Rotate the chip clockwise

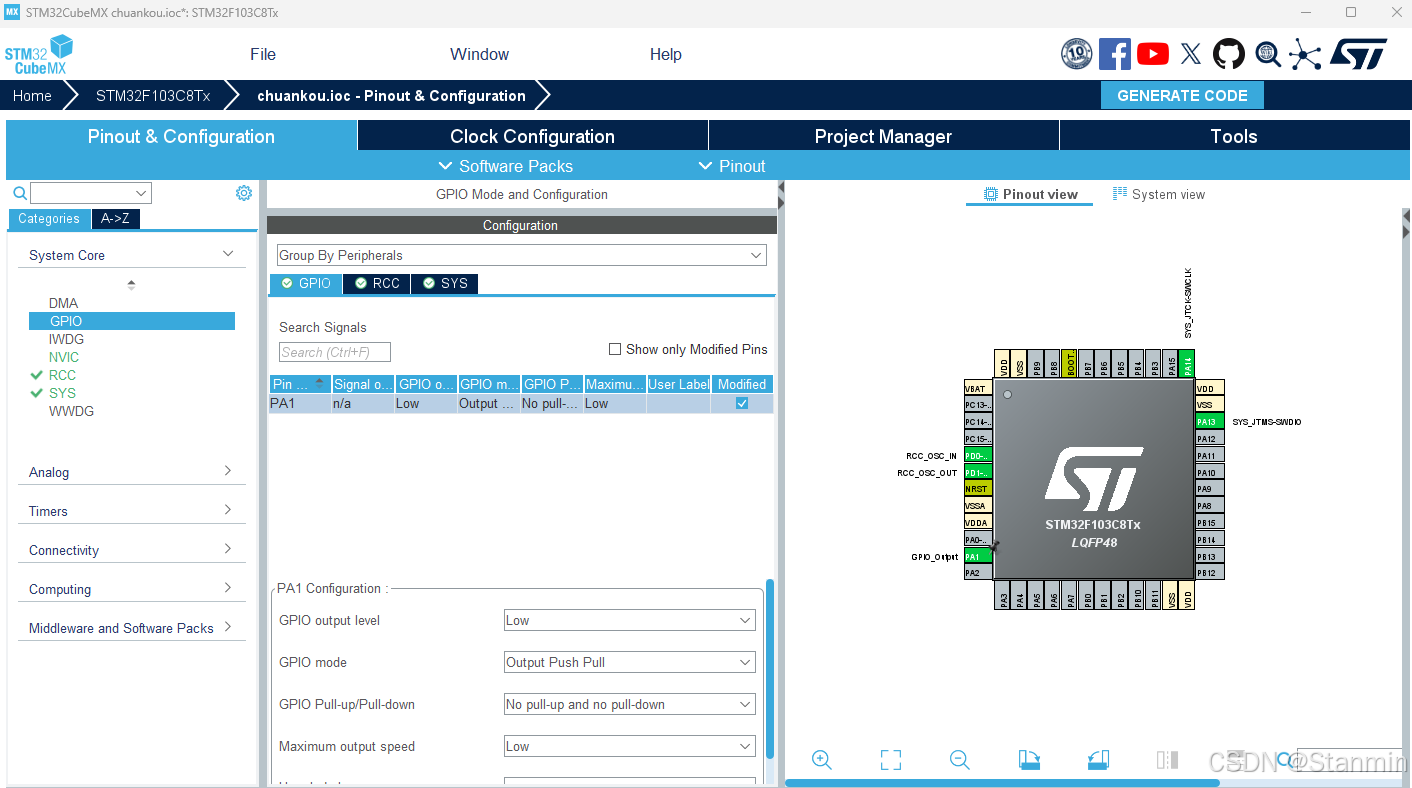pos(1029,760)
